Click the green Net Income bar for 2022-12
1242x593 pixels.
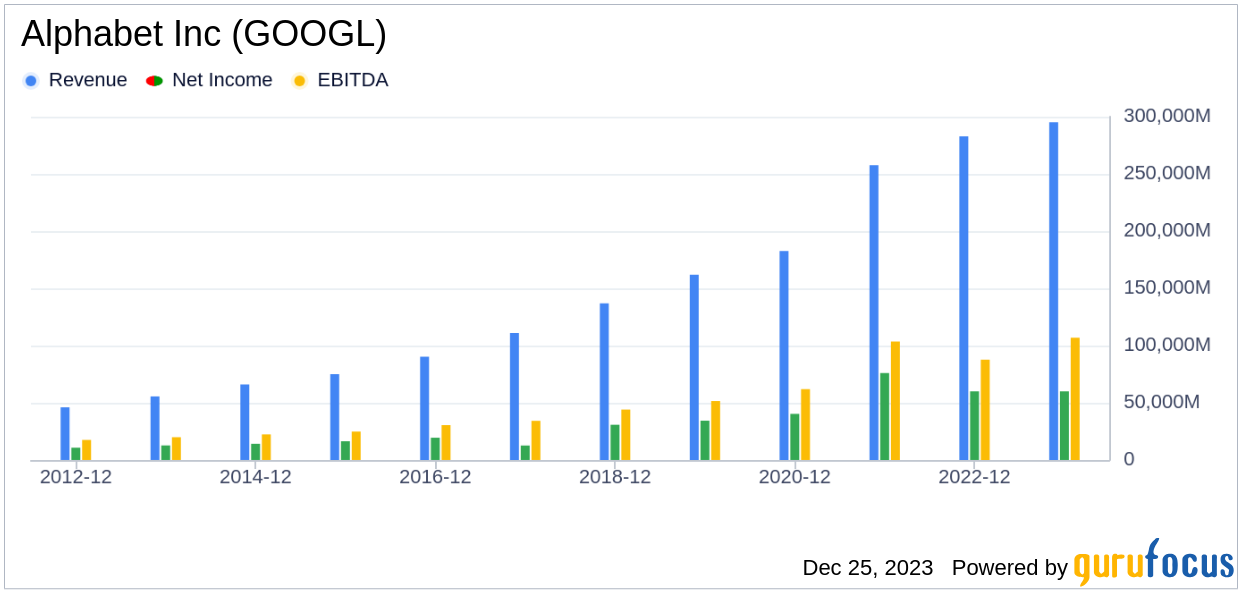tap(975, 426)
